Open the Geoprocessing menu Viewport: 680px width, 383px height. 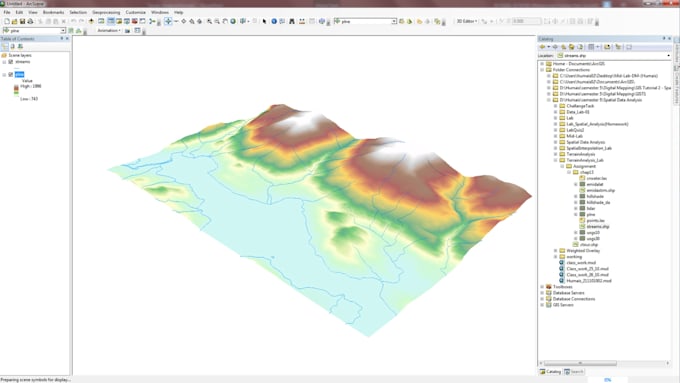pos(106,13)
